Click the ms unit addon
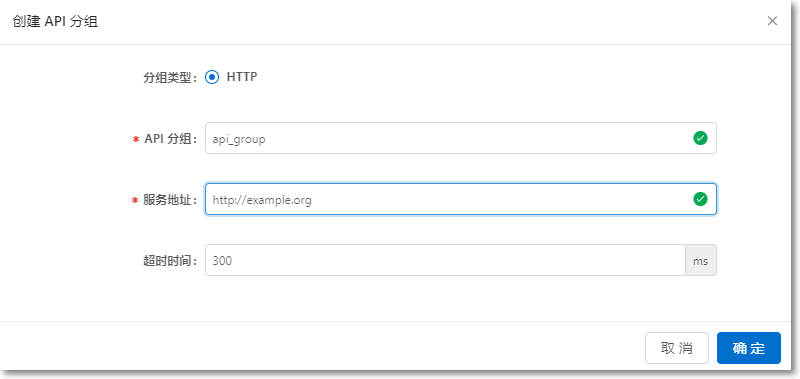Image resolution: width=800 pixels, height=379 pixels. tap(701, 260)
